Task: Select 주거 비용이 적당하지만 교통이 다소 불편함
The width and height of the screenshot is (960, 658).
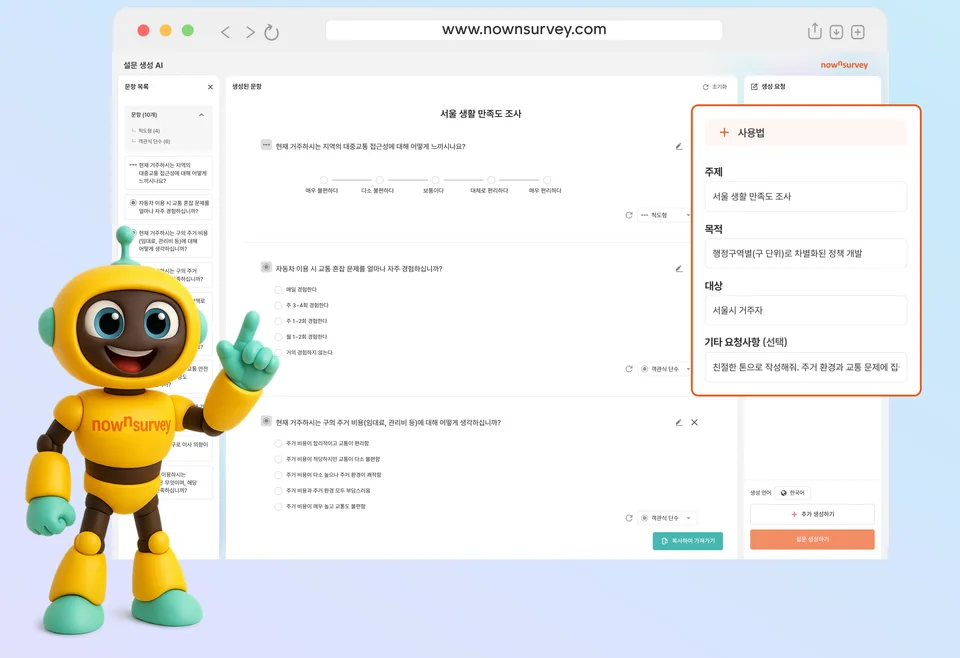Action: coord(279,459)
